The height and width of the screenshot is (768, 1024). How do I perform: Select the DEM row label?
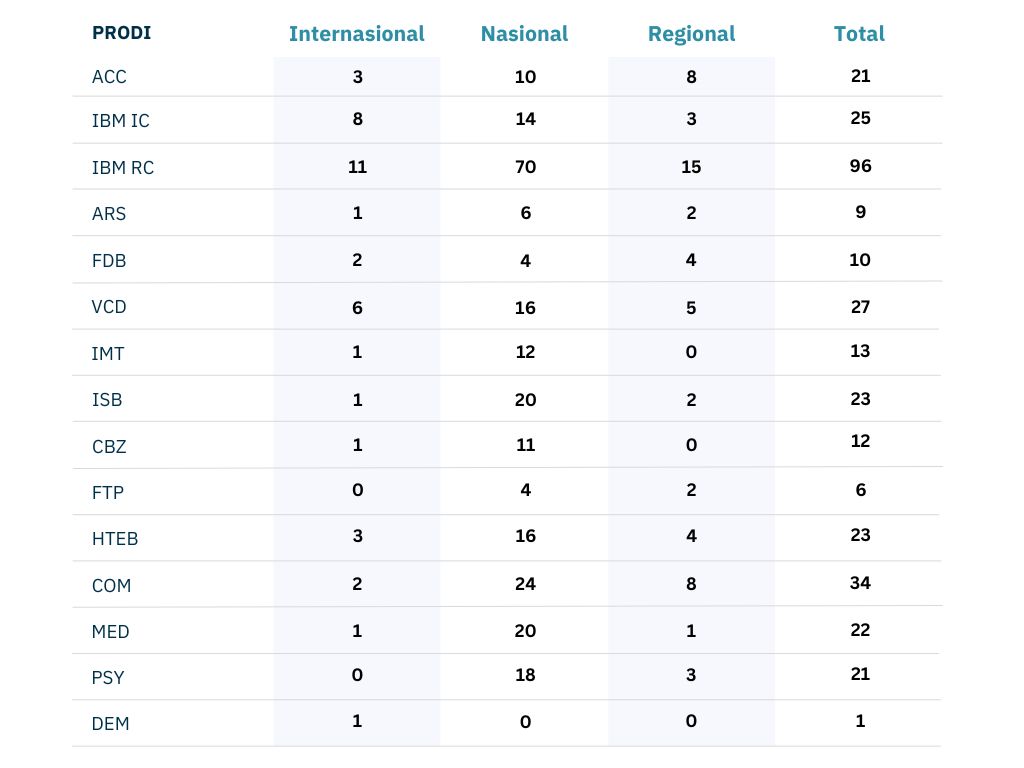pos(110,724)
